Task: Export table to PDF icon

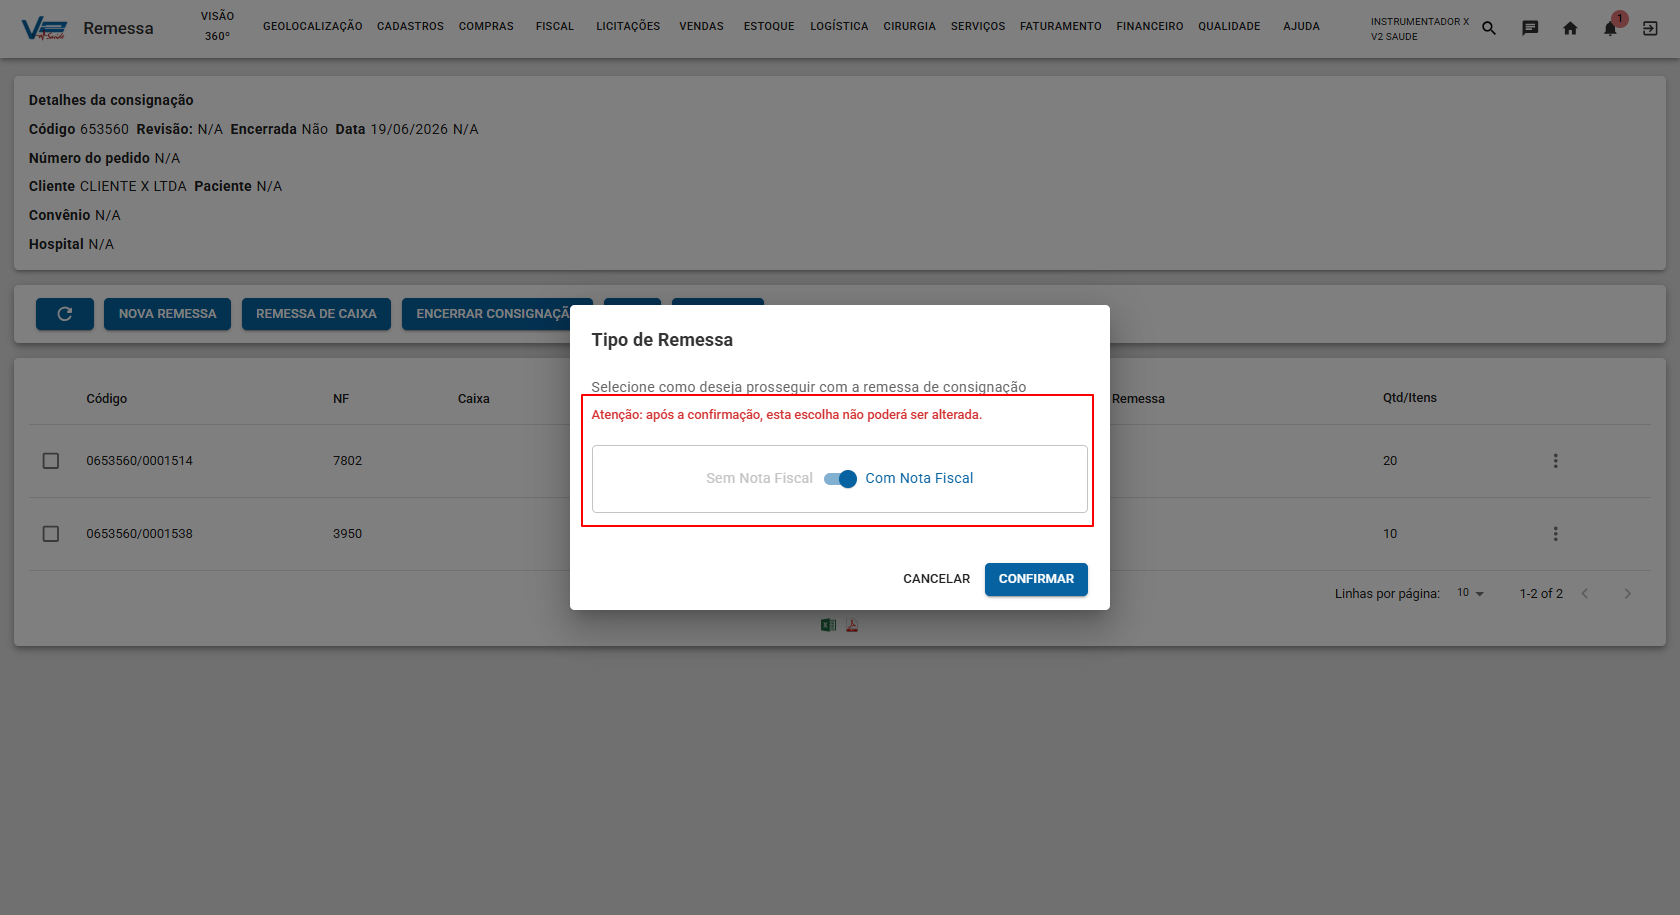Action: point(852,625)
